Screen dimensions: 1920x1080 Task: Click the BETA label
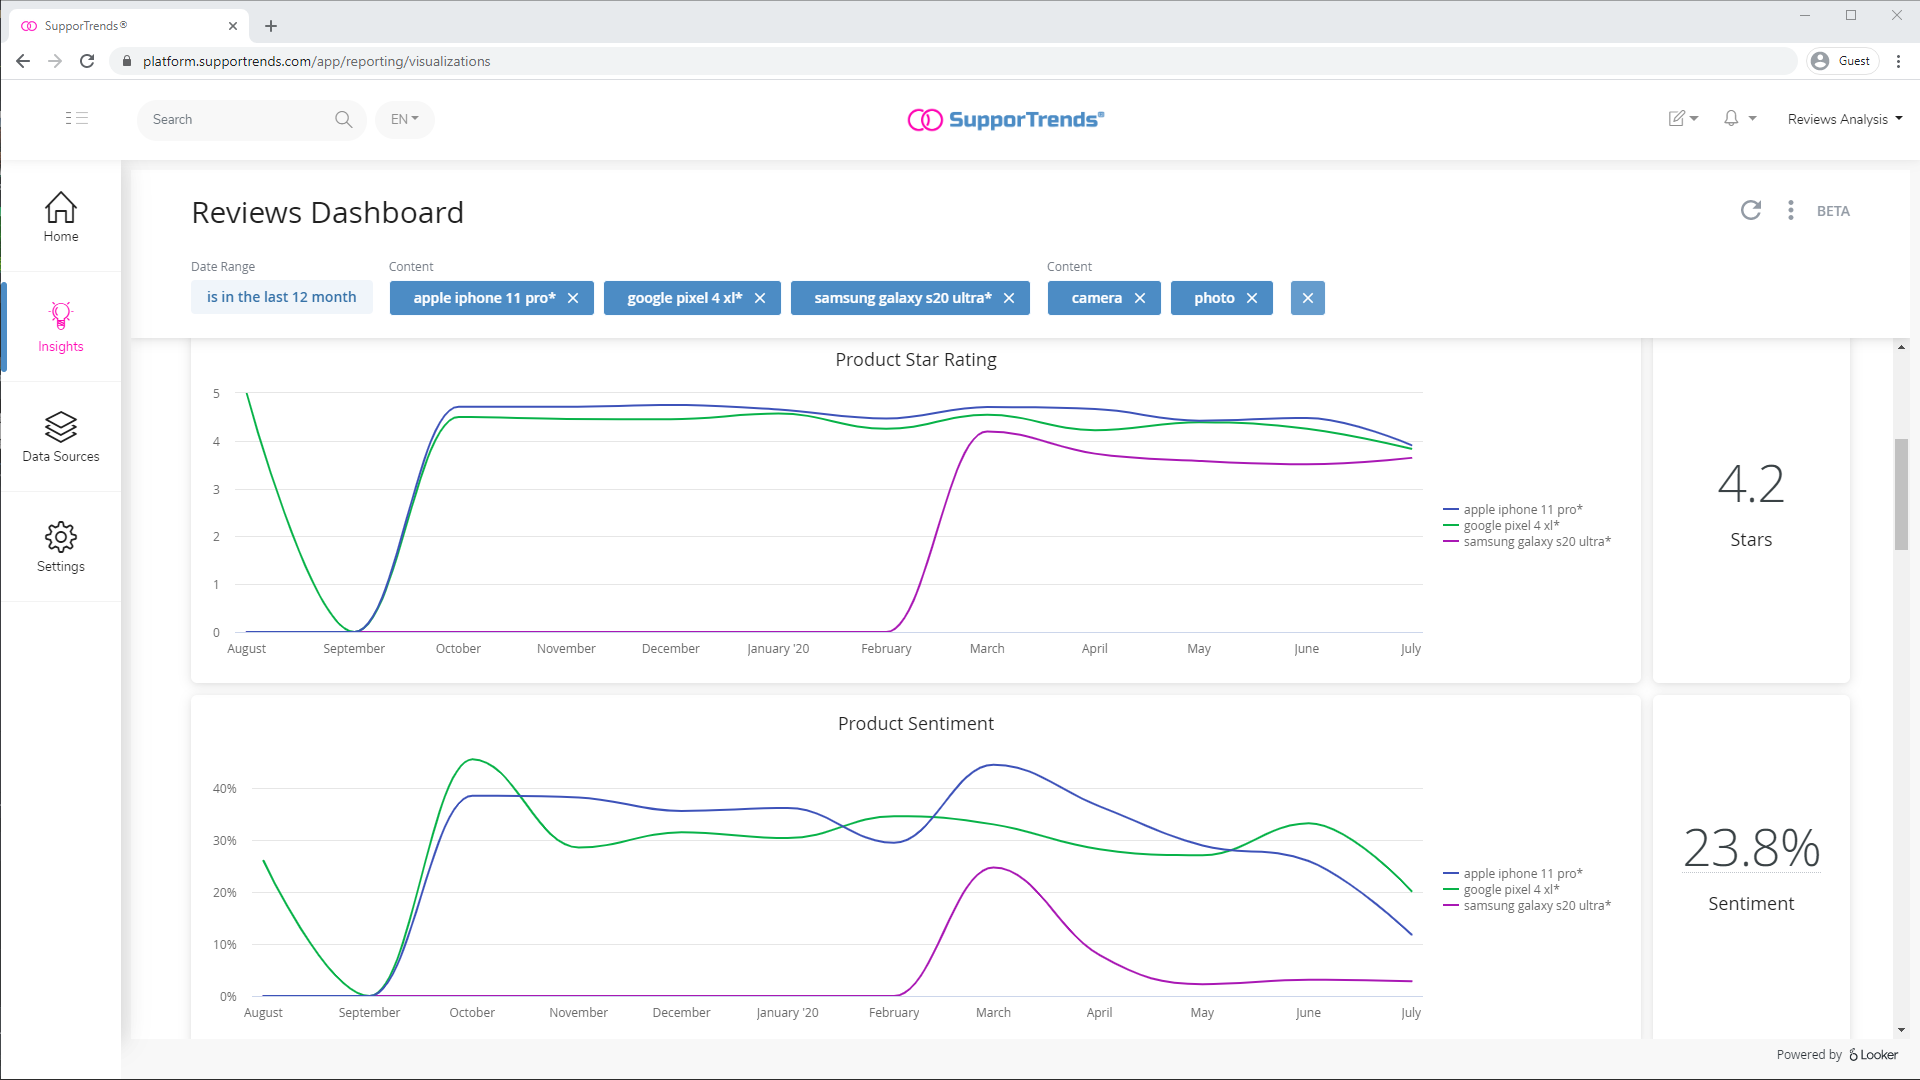(1833, 211)
